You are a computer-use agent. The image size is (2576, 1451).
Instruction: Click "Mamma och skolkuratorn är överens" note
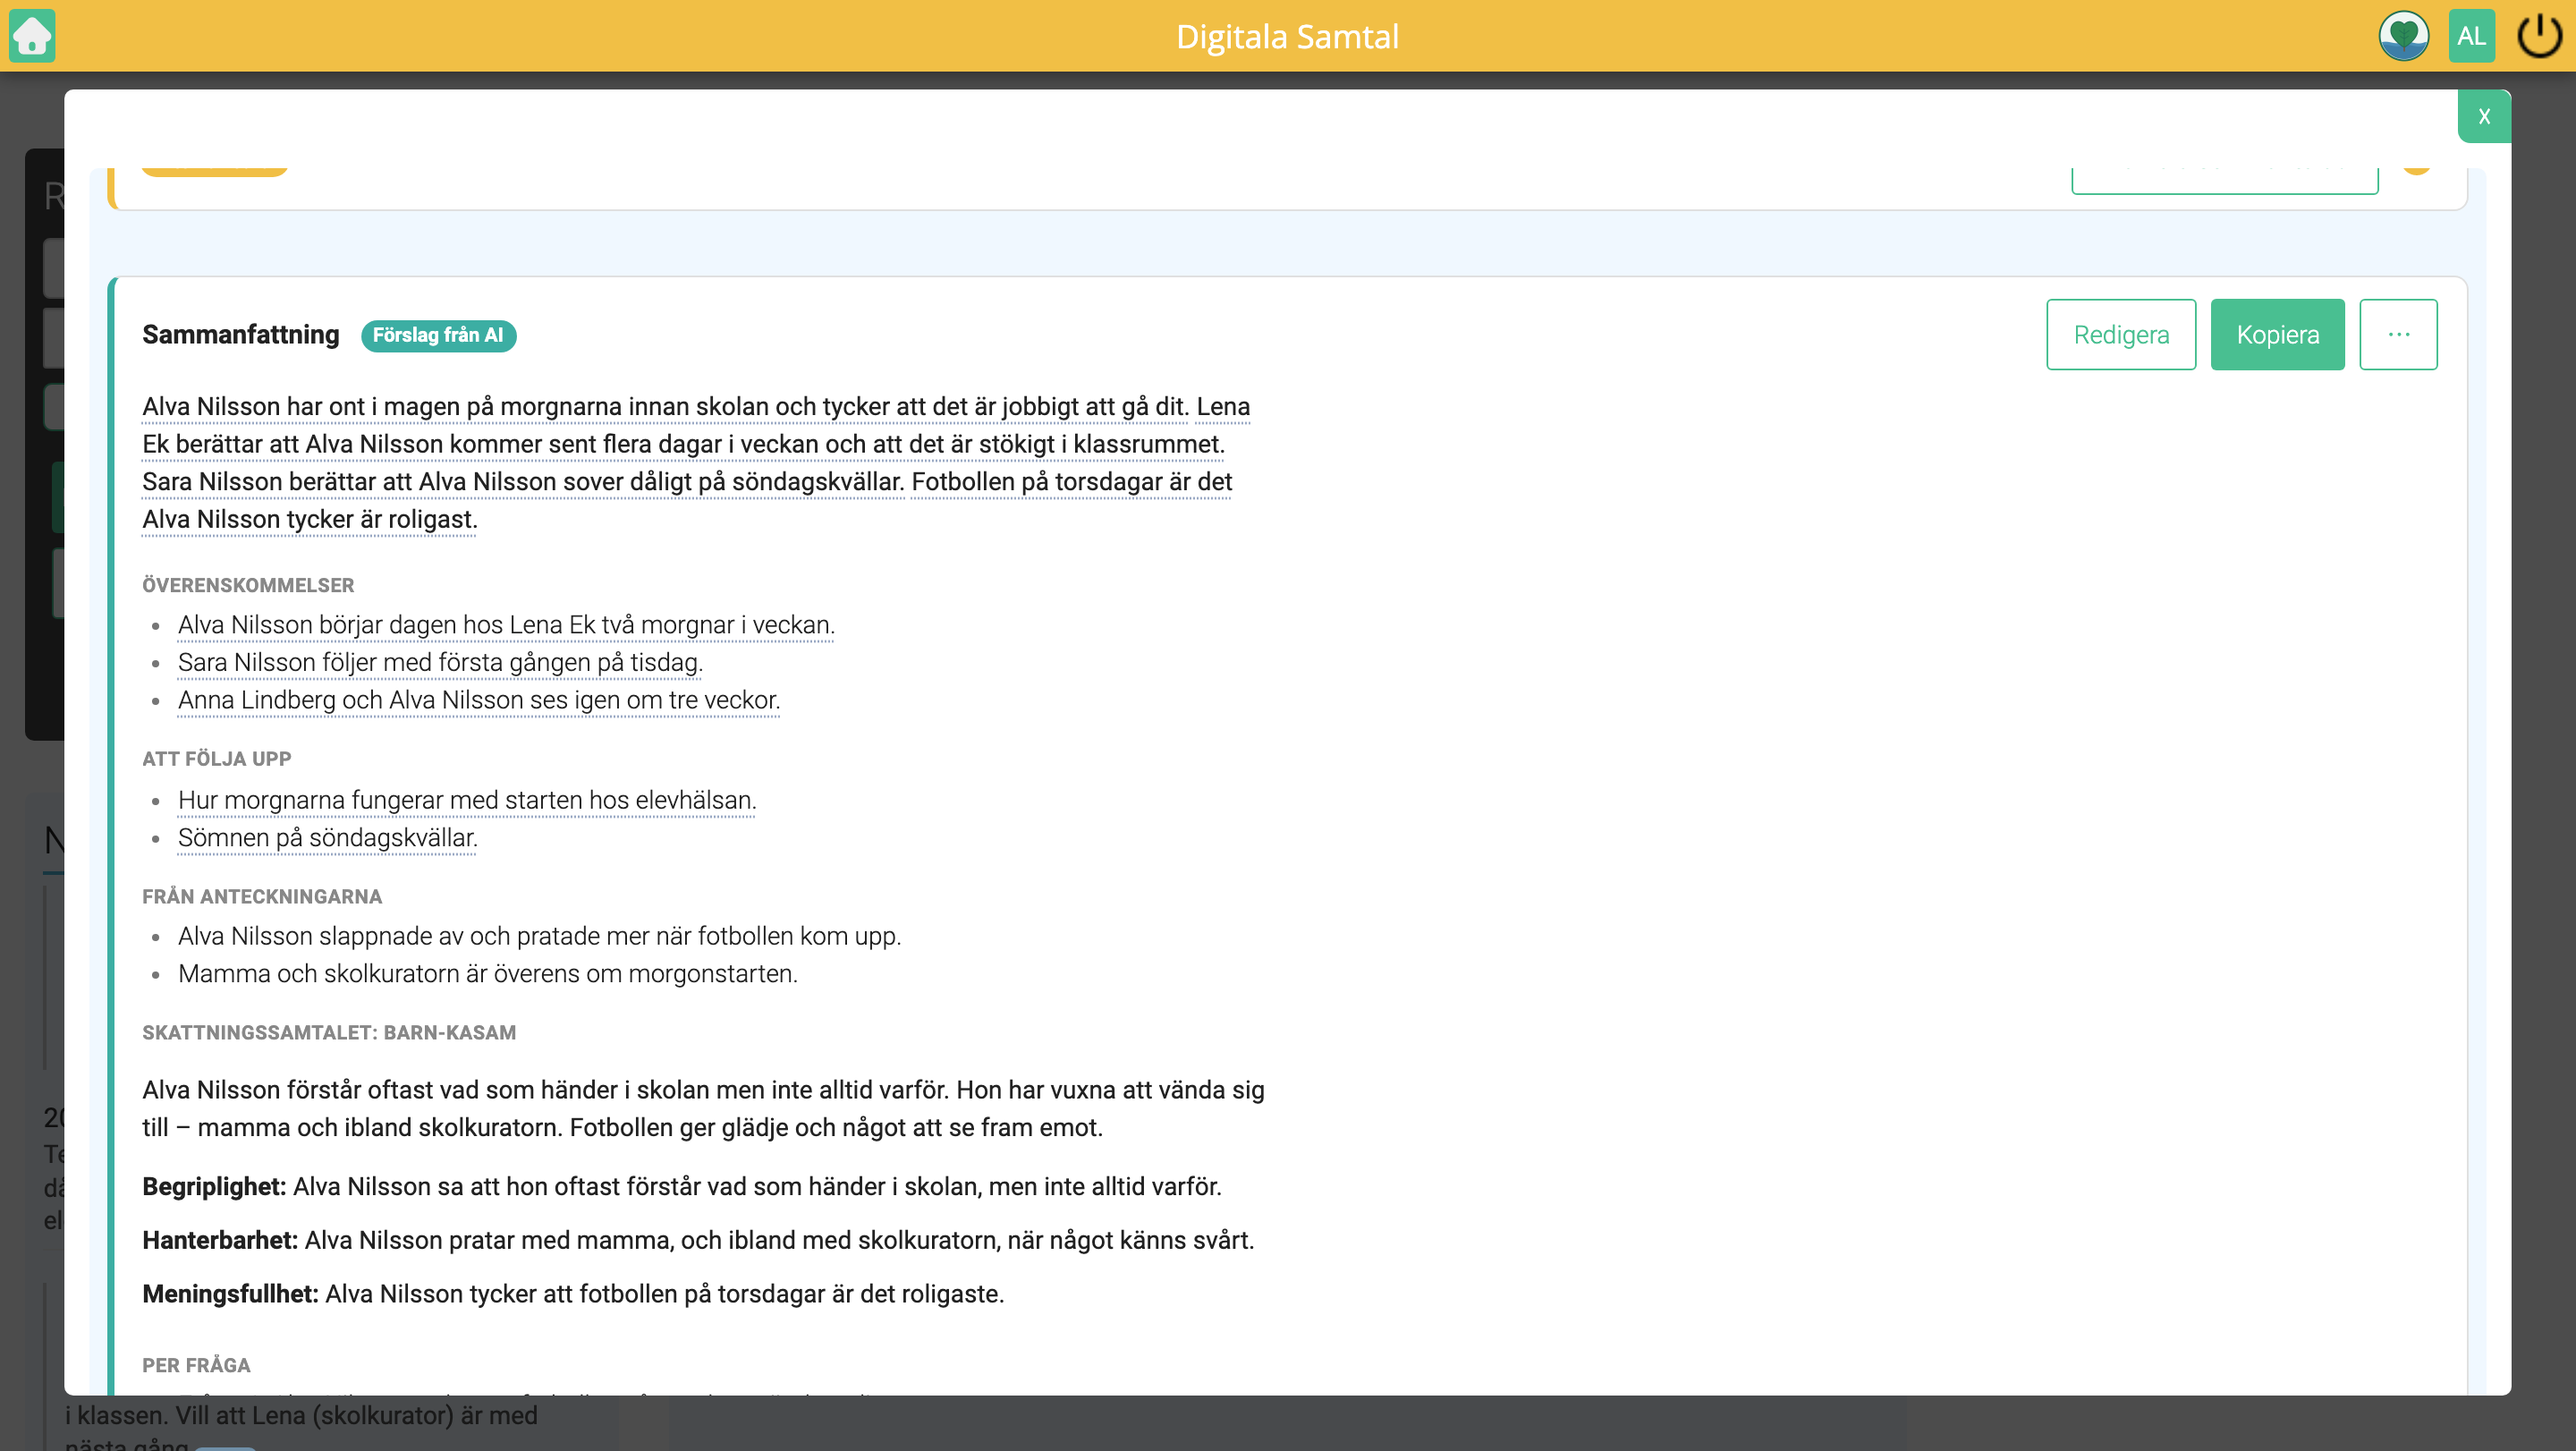point(488,974)
